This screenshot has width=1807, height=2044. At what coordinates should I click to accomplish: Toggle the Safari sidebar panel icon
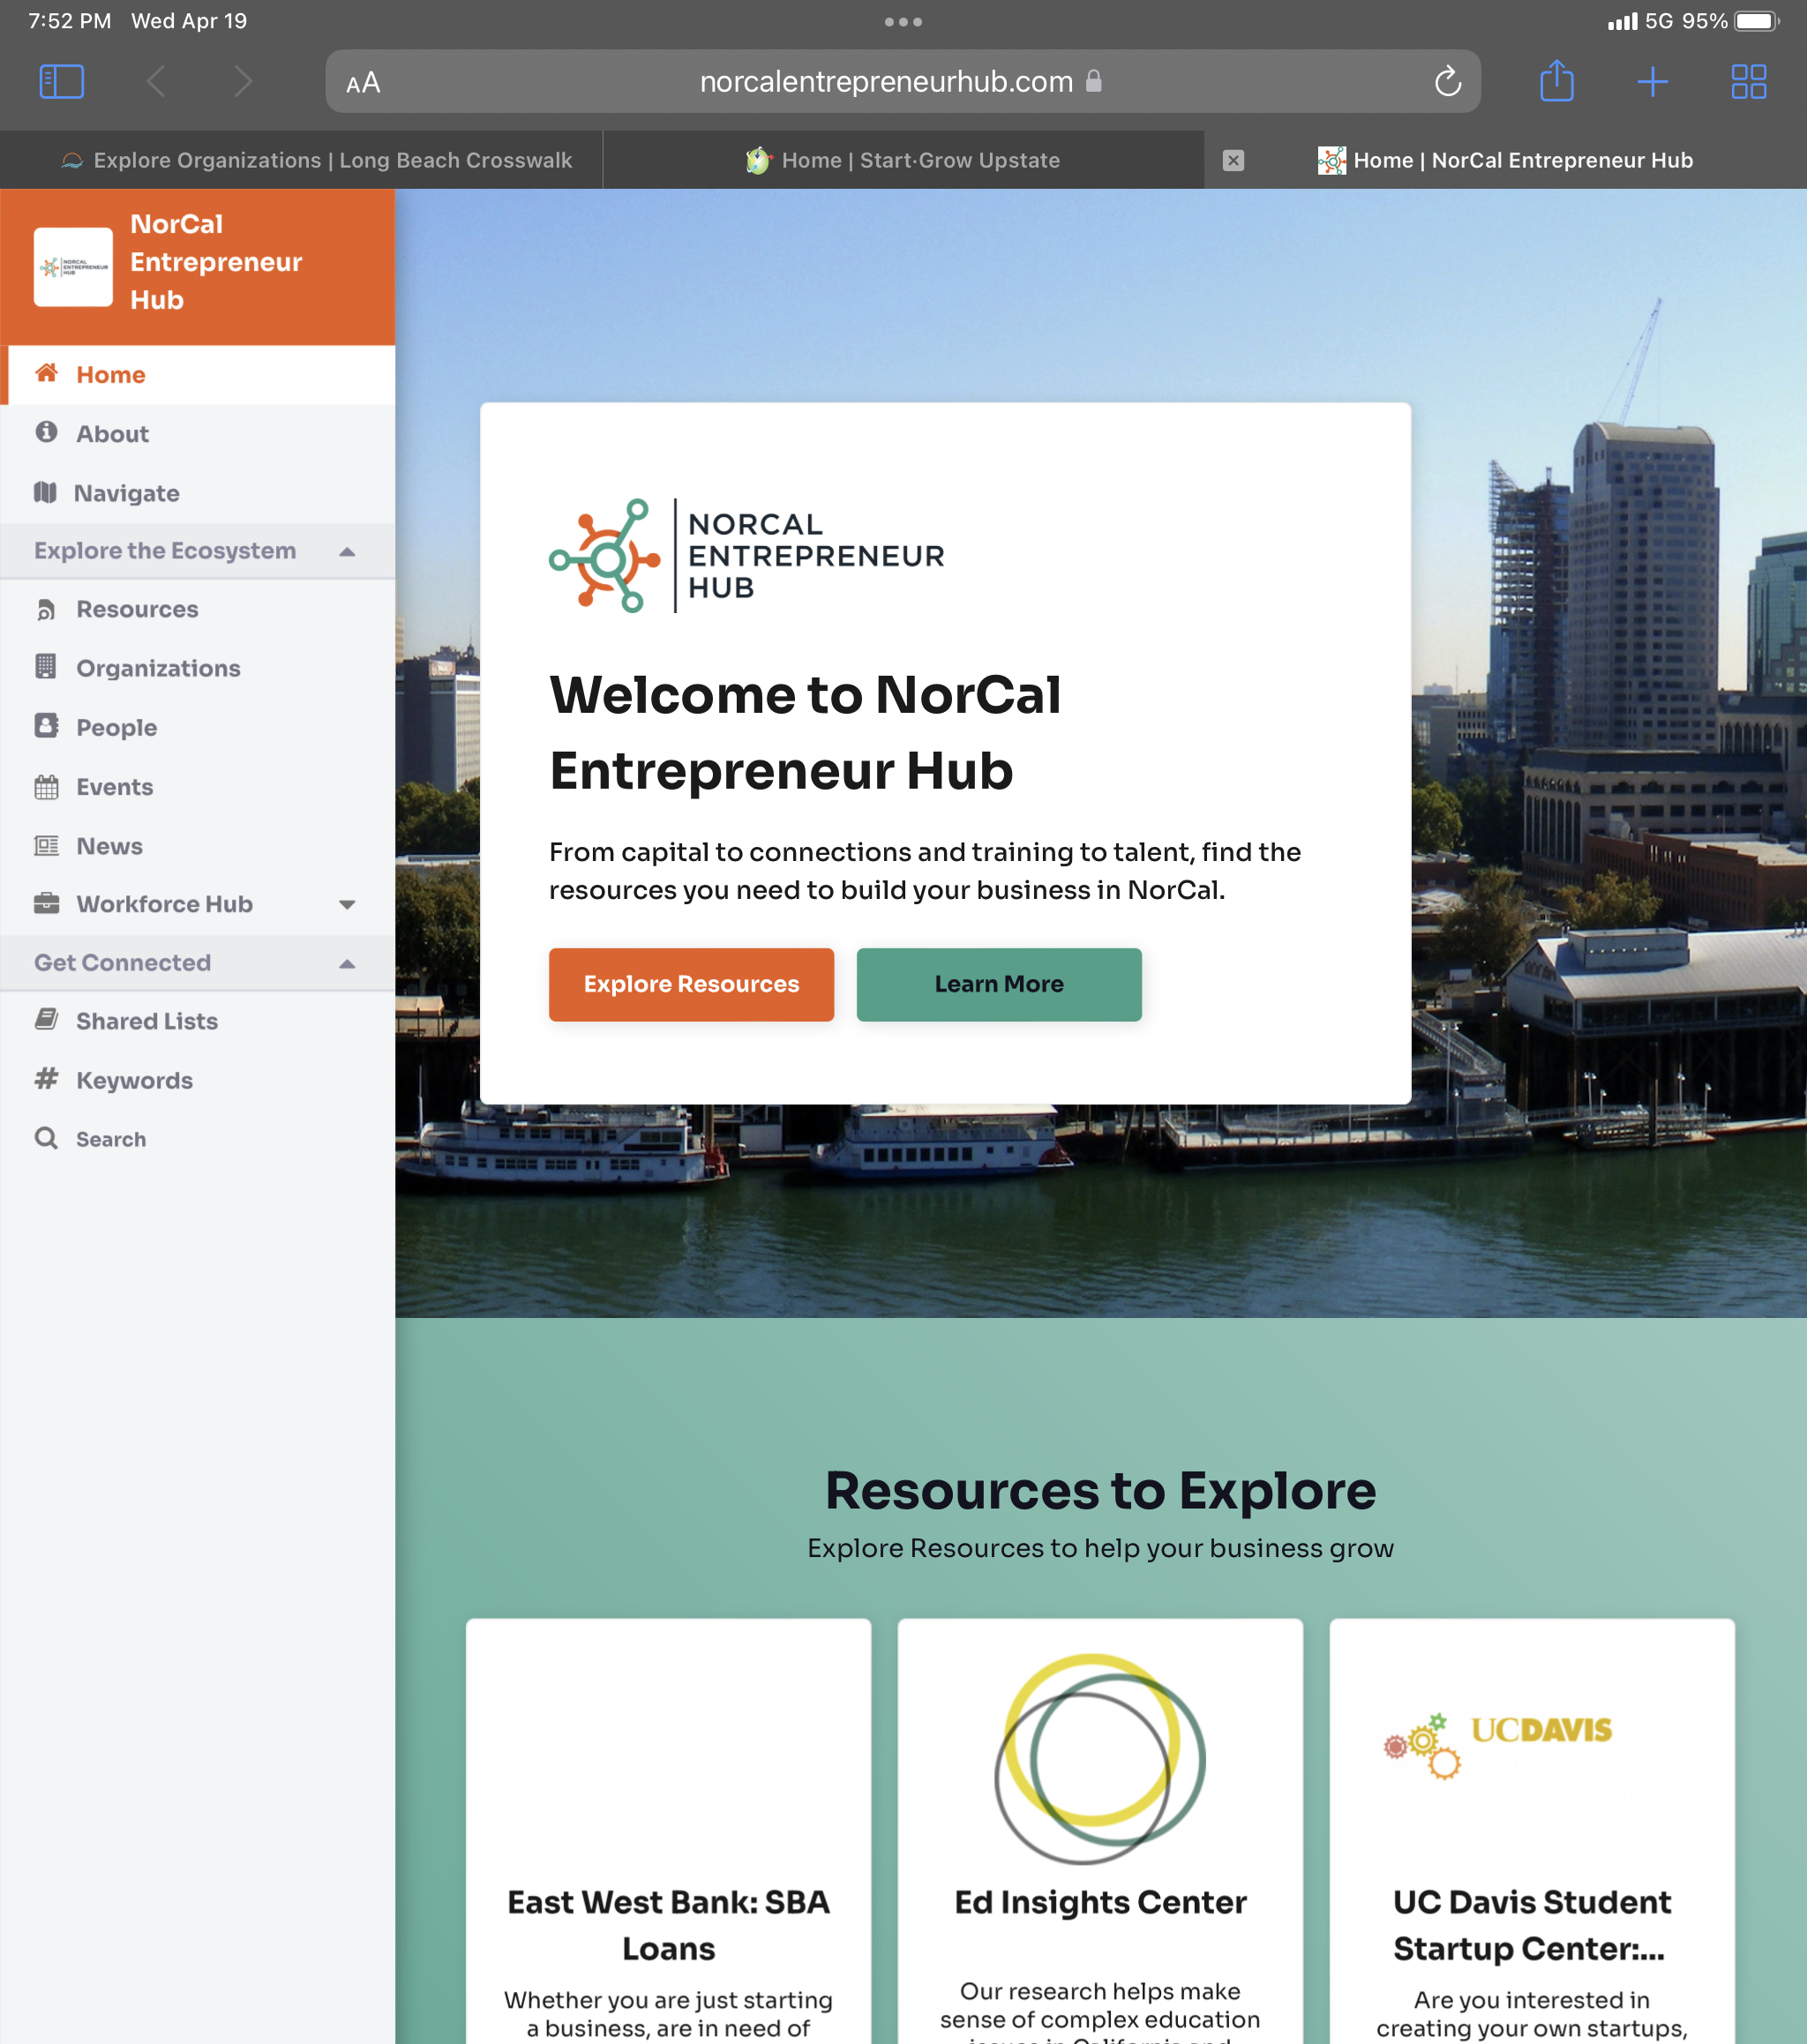61,81
